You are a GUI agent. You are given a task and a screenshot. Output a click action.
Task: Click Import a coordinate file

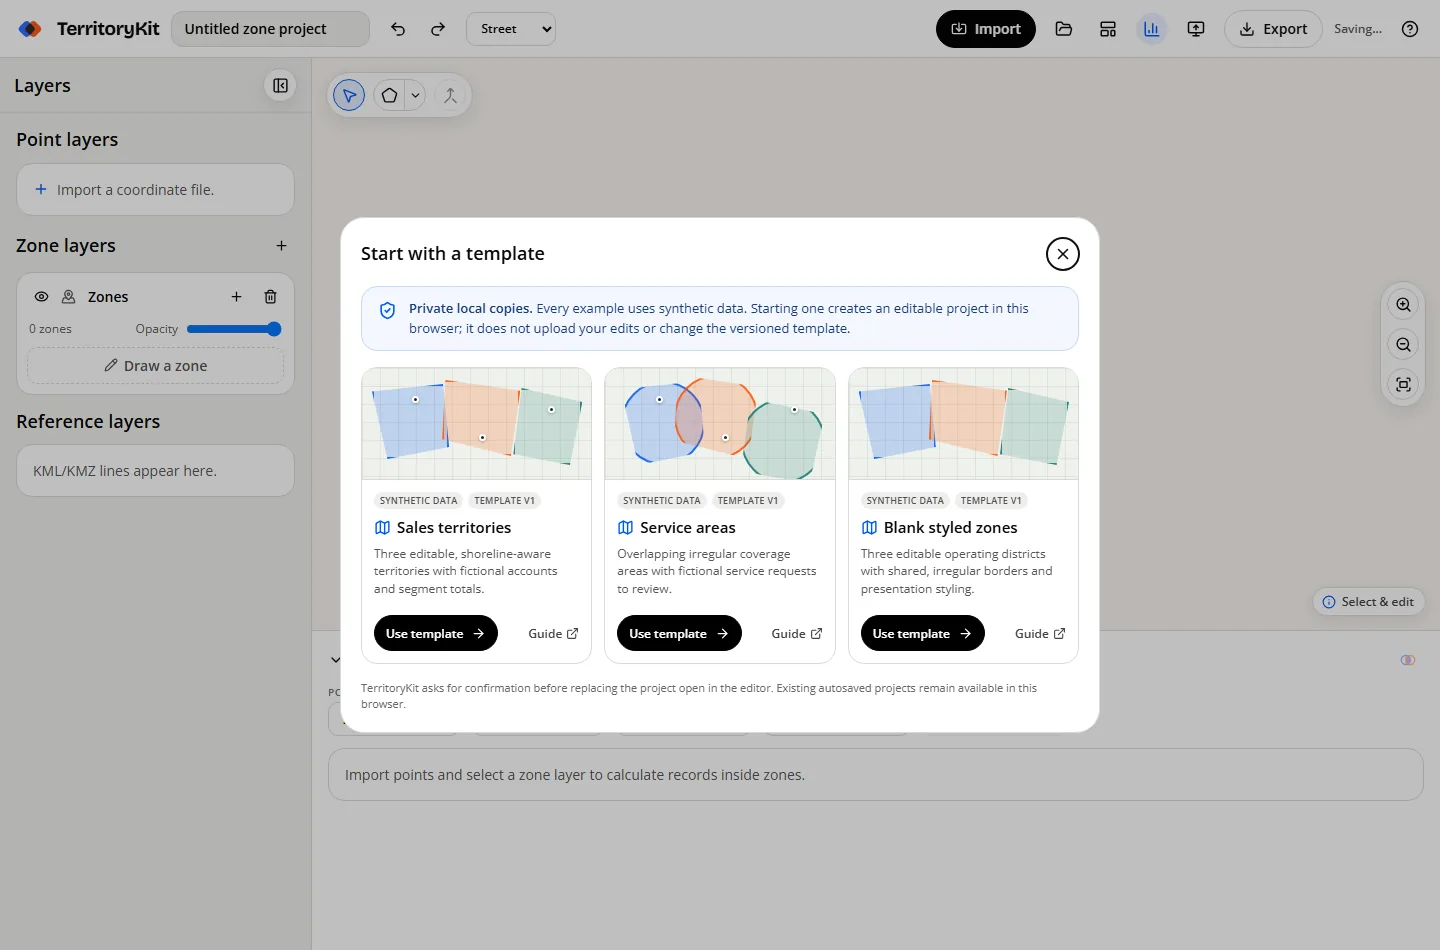click(x=156, y=190)
